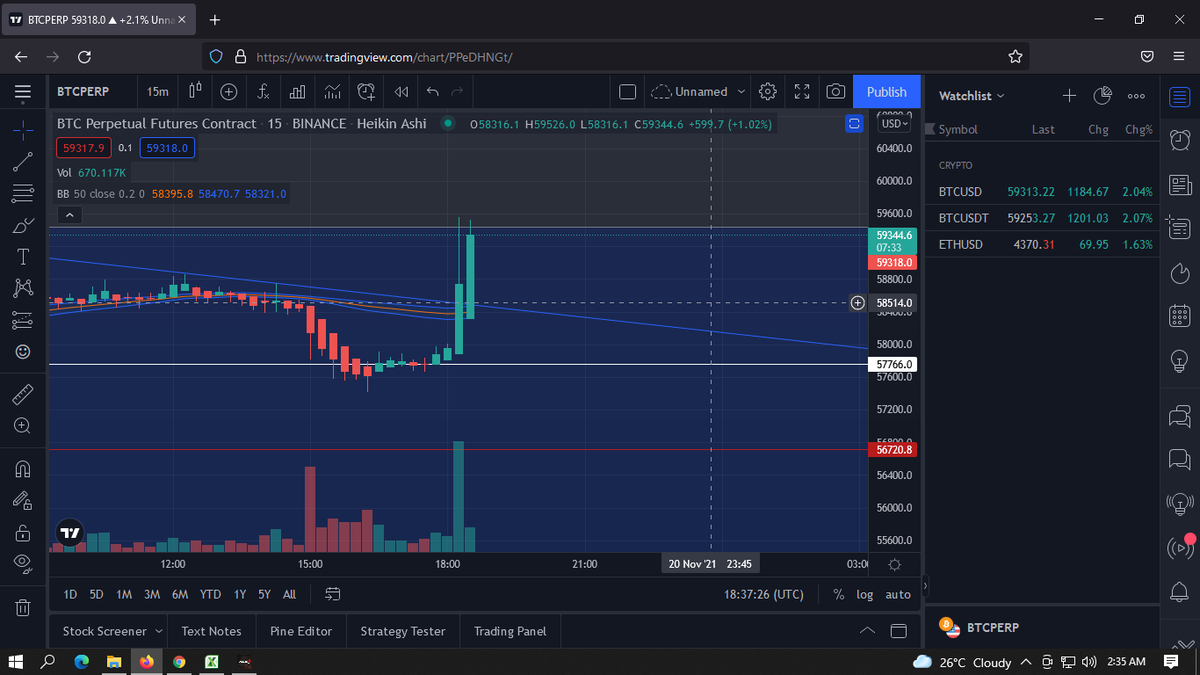
Task: Toggle hide all drawings eye icon
Action: pos(22,564)
